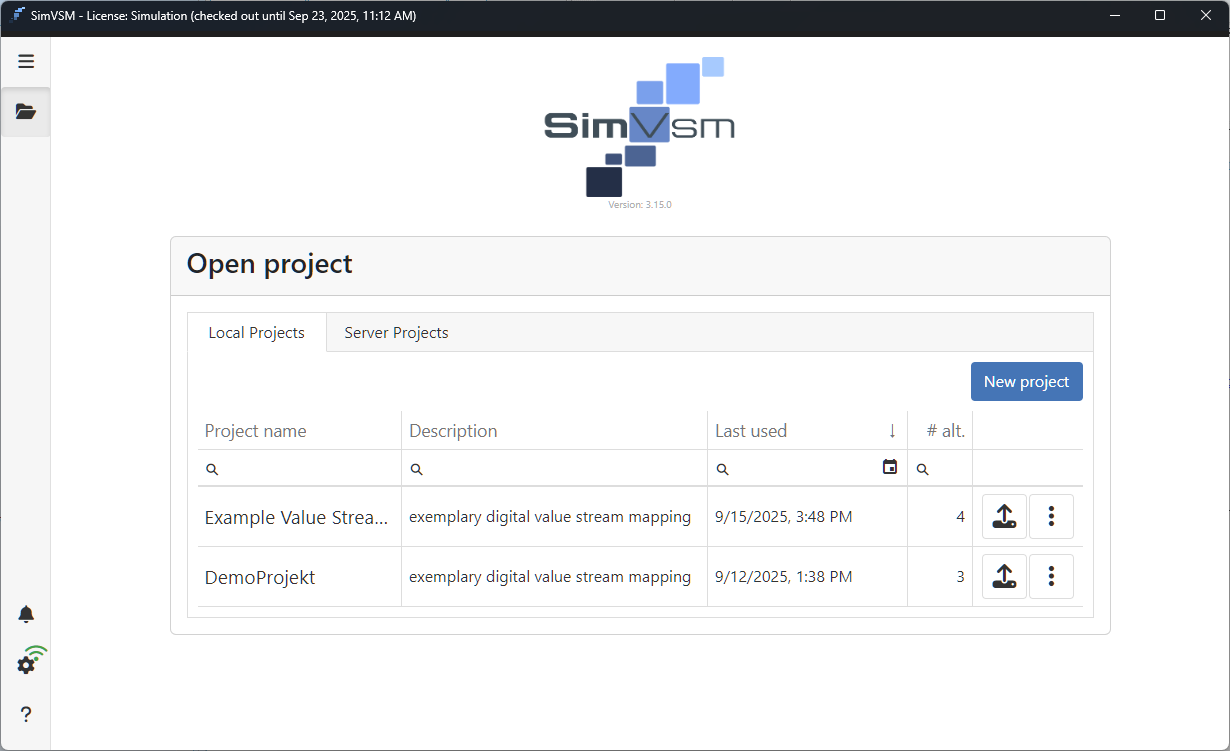Open notifications via the bell icon
Viewport: 1230px width, 753px height.
(x=26, y=613)
